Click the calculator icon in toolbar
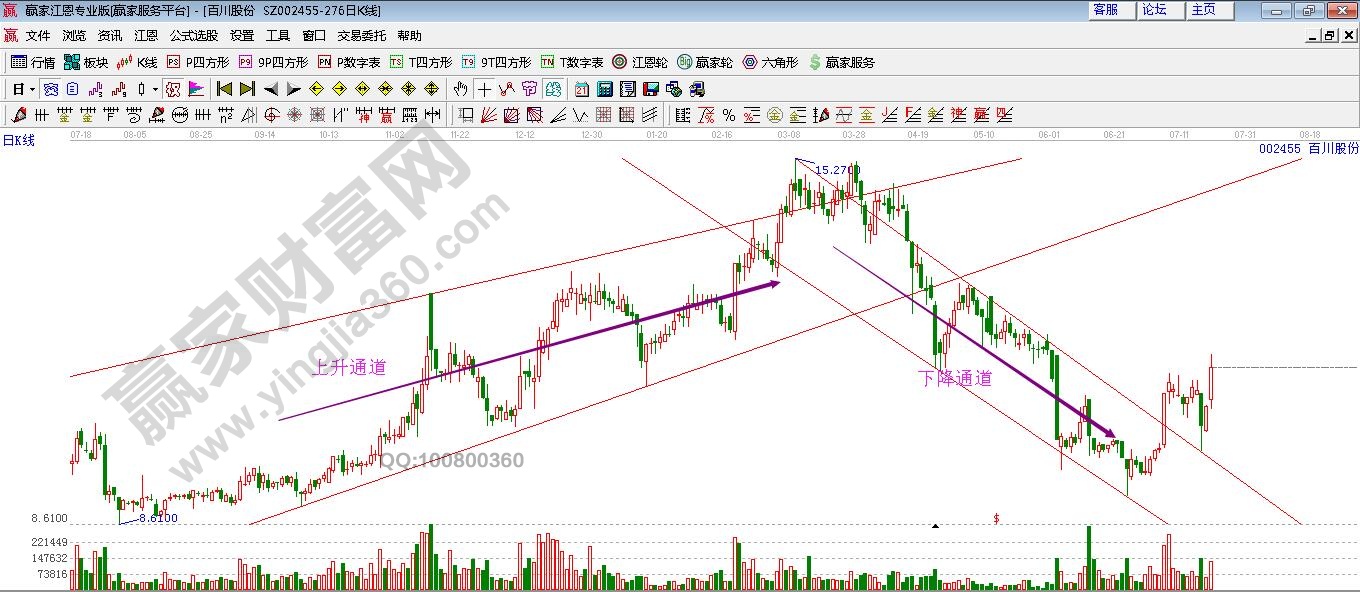Screen dimensions: 1360x592 click(x=603, y=89)
